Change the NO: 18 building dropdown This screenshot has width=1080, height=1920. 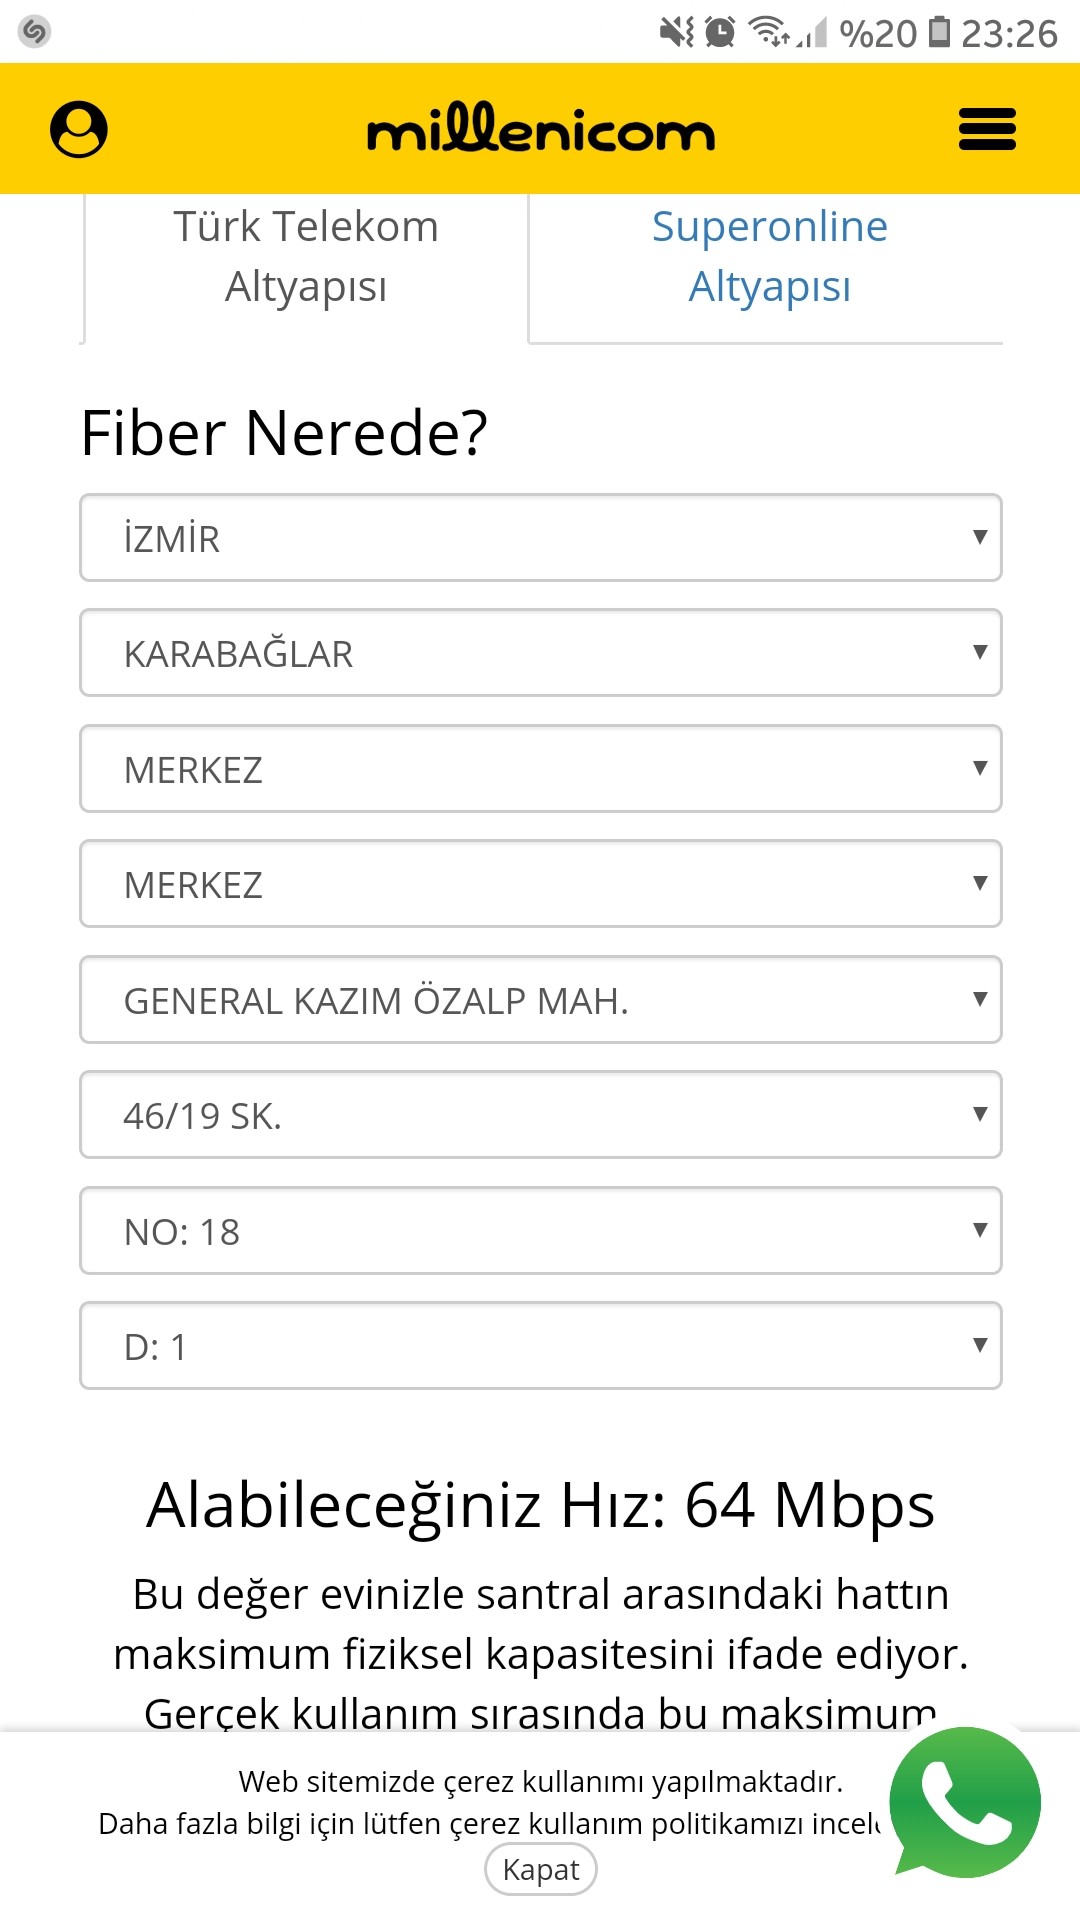point(540,1231)
